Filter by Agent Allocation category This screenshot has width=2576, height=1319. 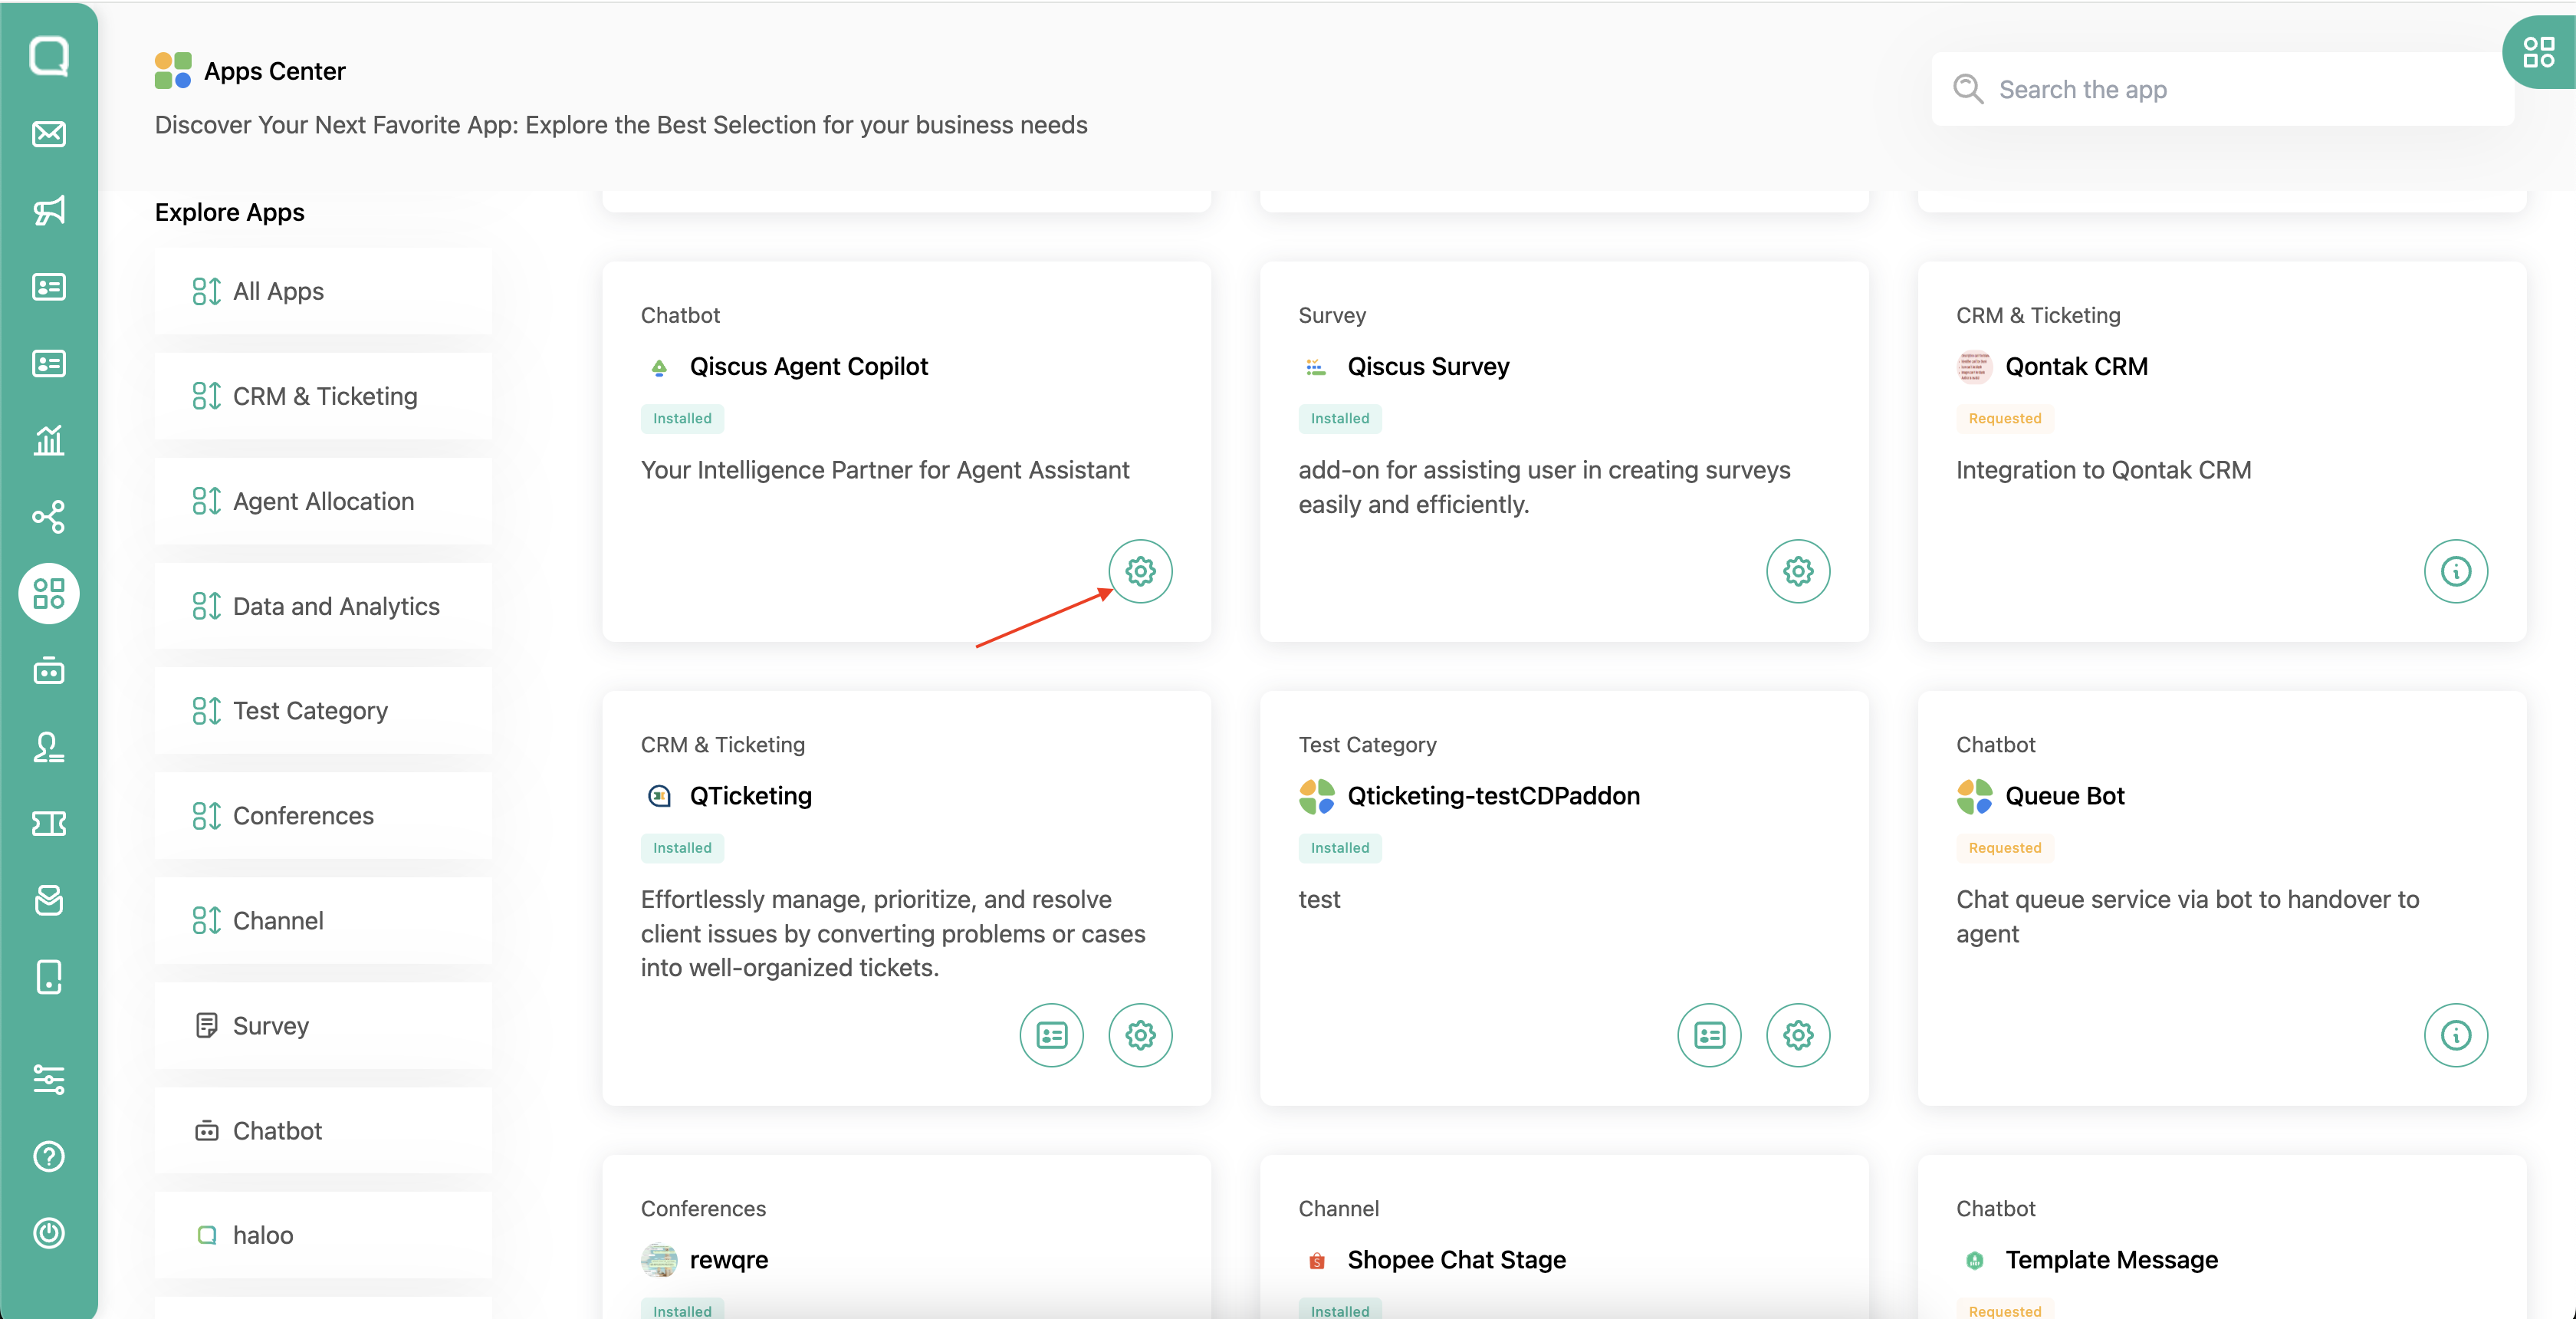click(323, 501)
